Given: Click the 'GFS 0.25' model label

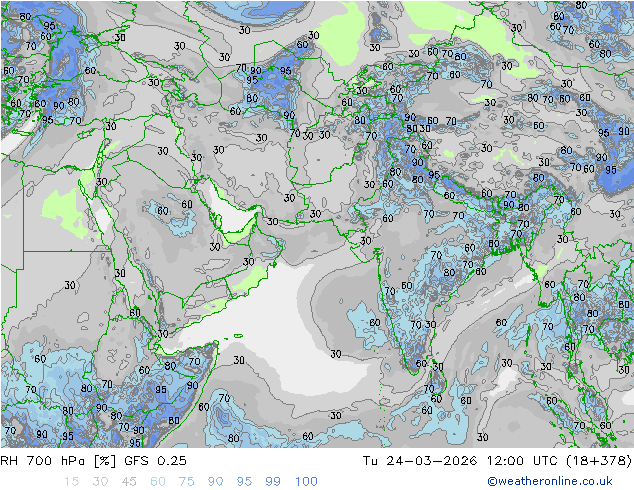Looking at the screenshot, I should click(x=155, y=461).
